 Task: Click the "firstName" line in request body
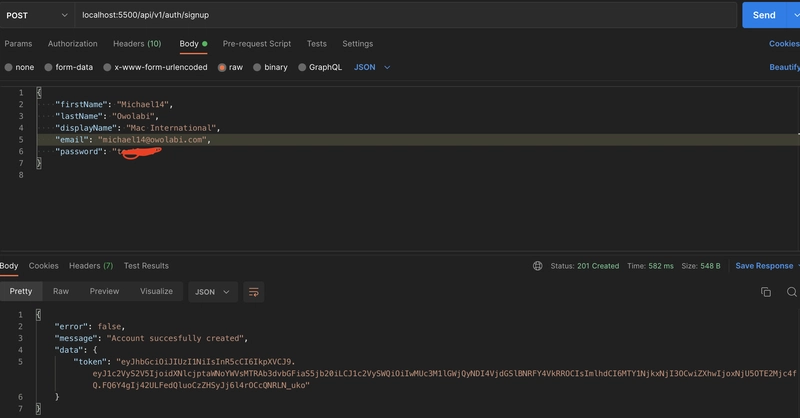114,105
